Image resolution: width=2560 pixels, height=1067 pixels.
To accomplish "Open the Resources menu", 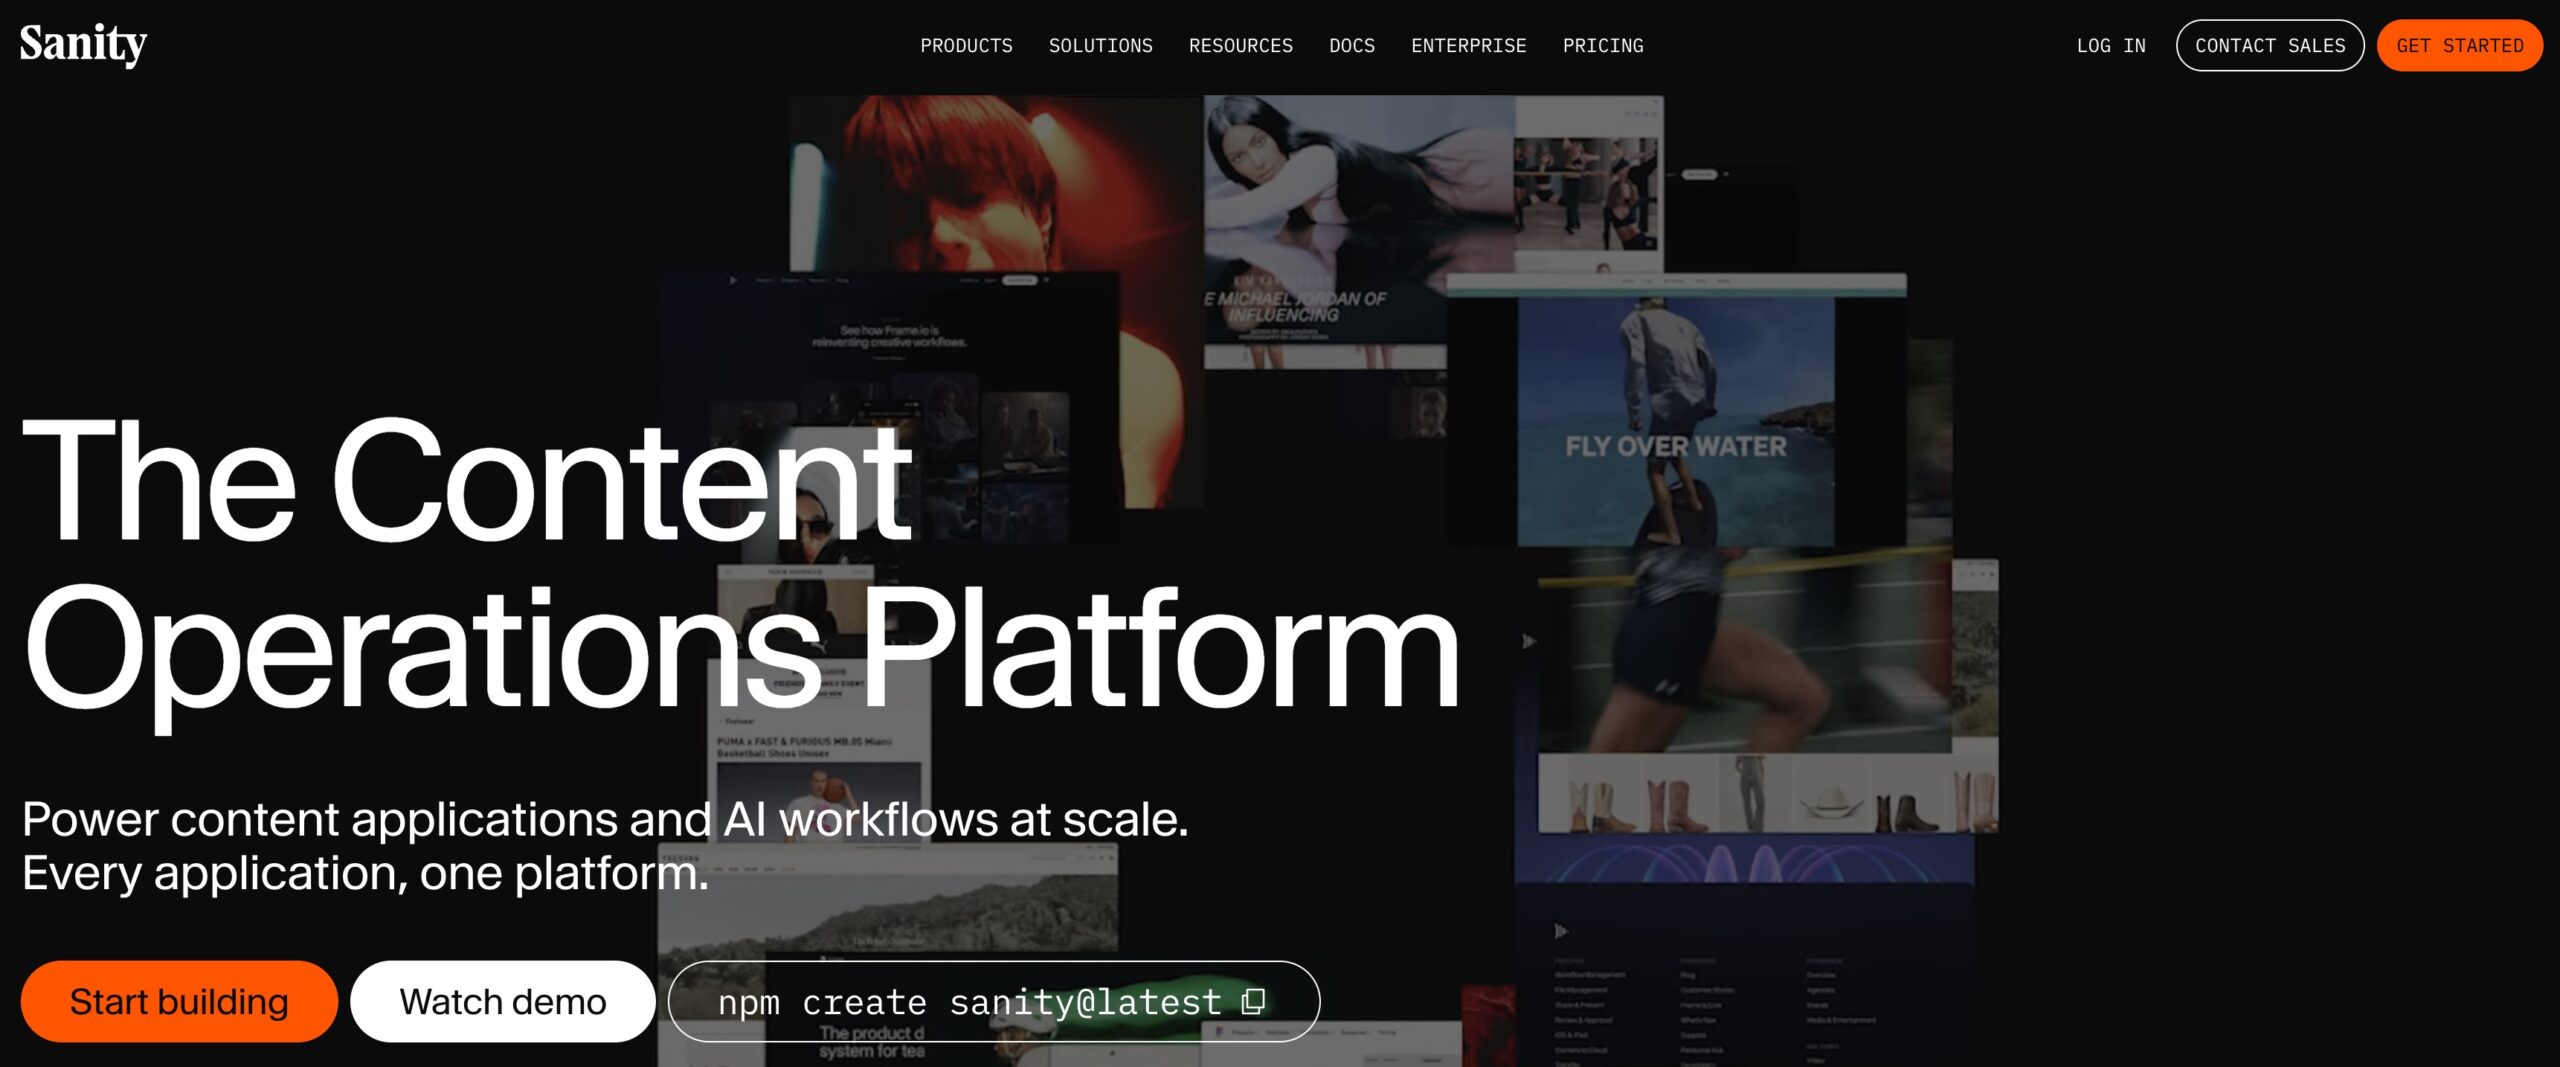I will click(x=1240, y=46).
